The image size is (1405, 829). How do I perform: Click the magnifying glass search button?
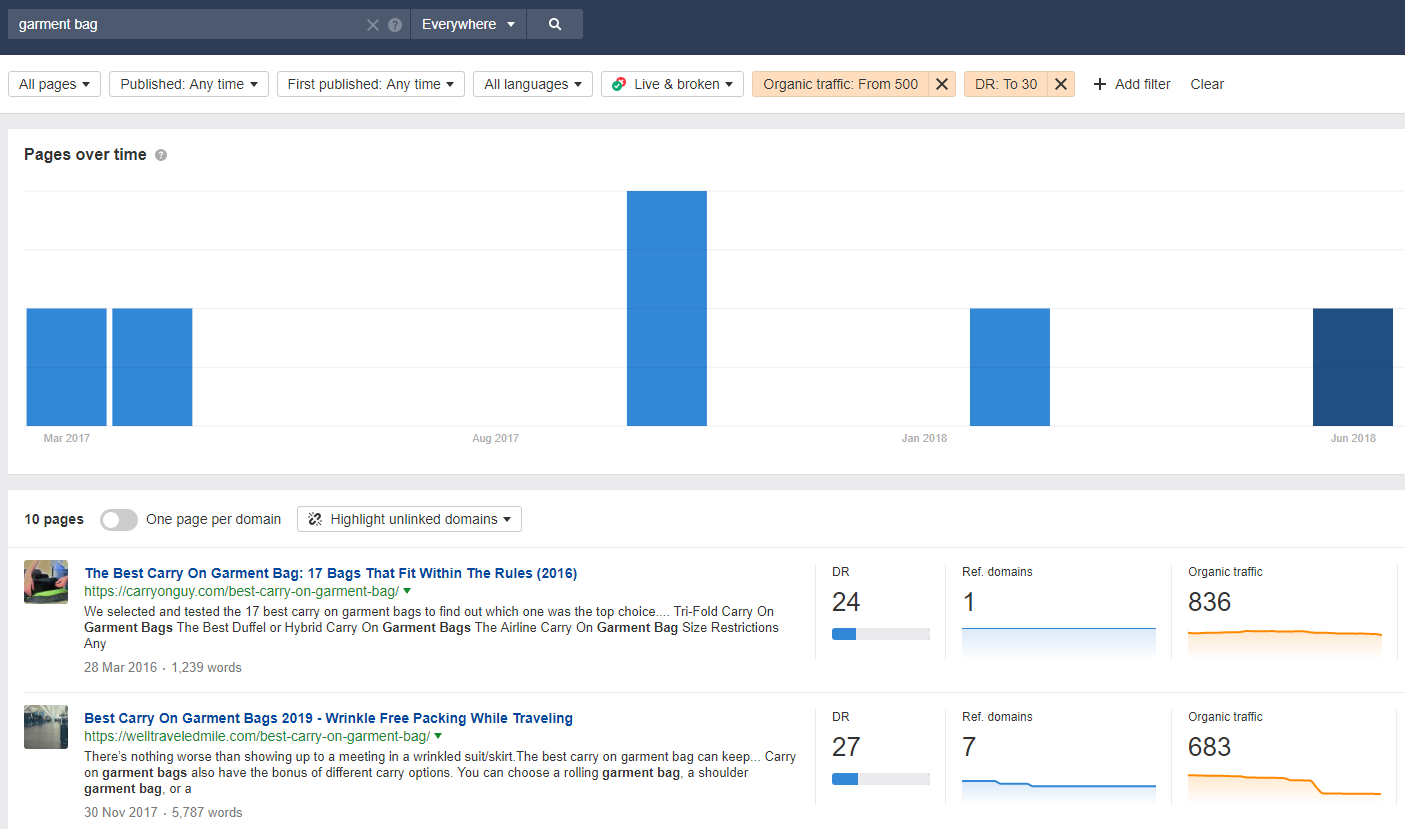[555, 24]
